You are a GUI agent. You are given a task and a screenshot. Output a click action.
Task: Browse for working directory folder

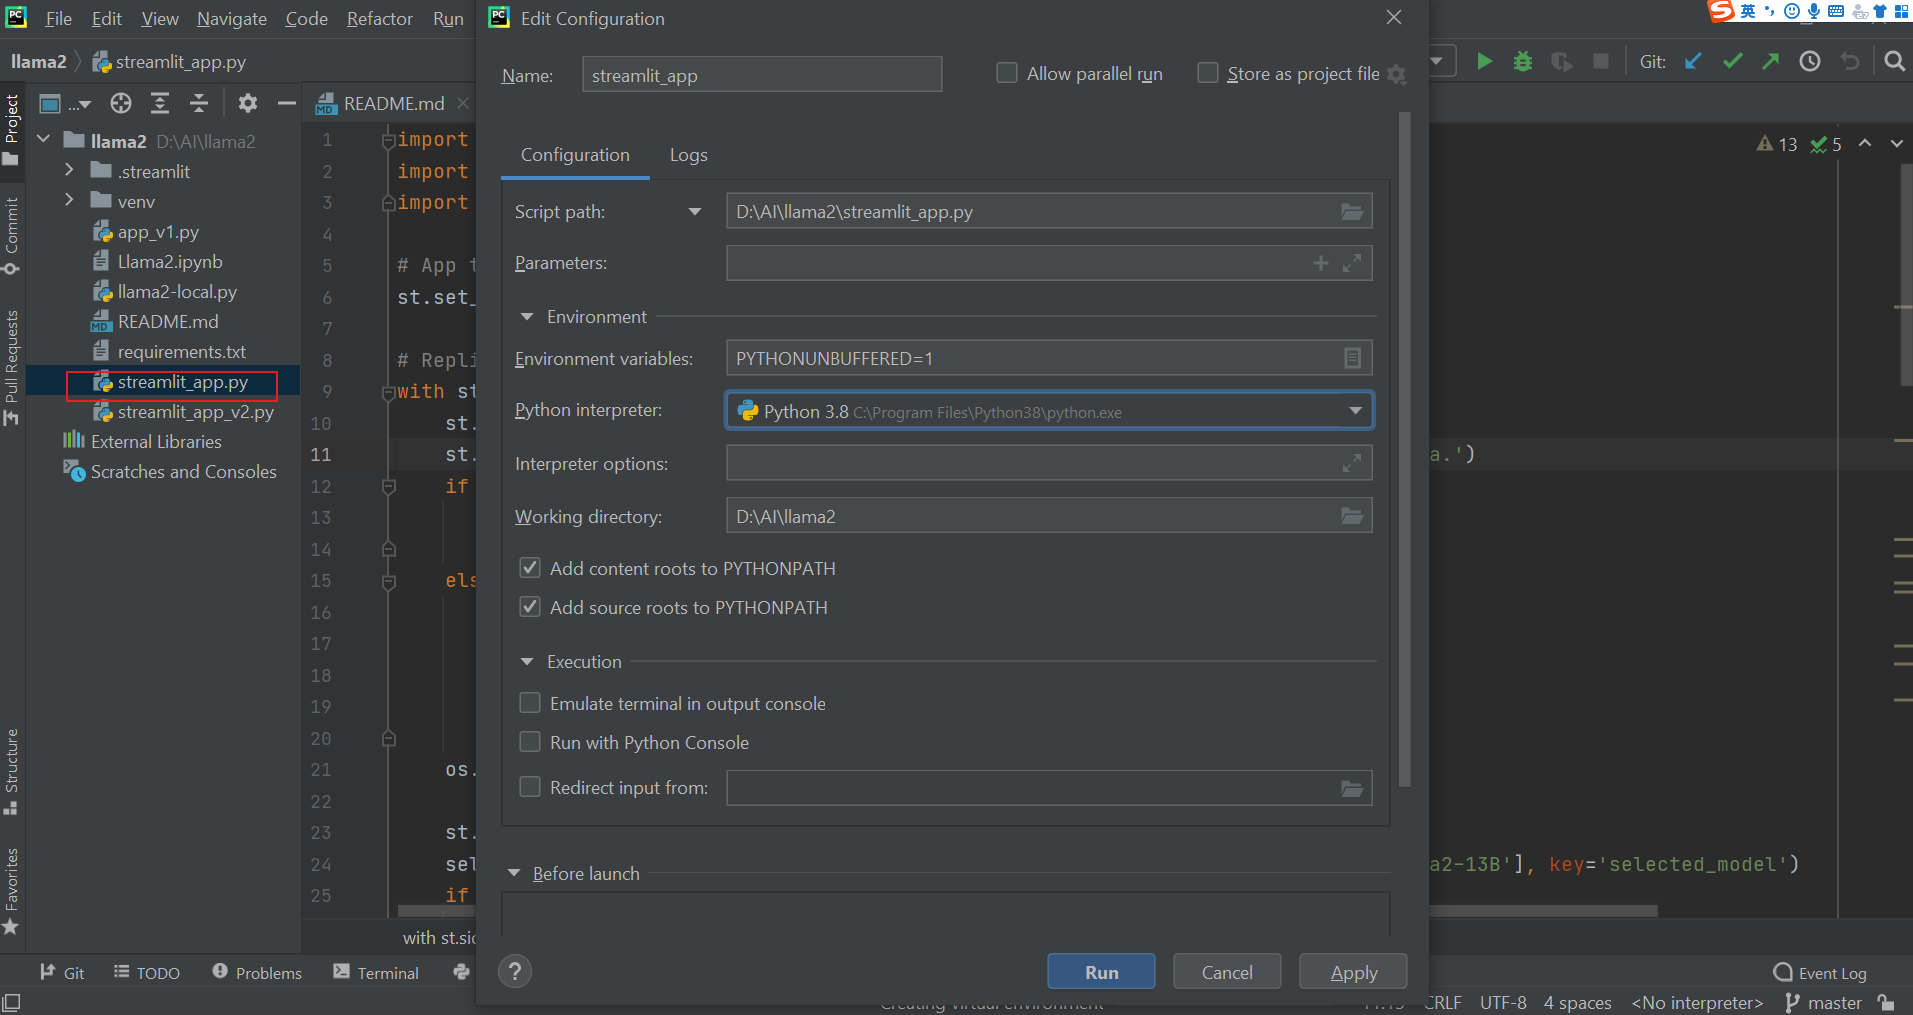1352,516
